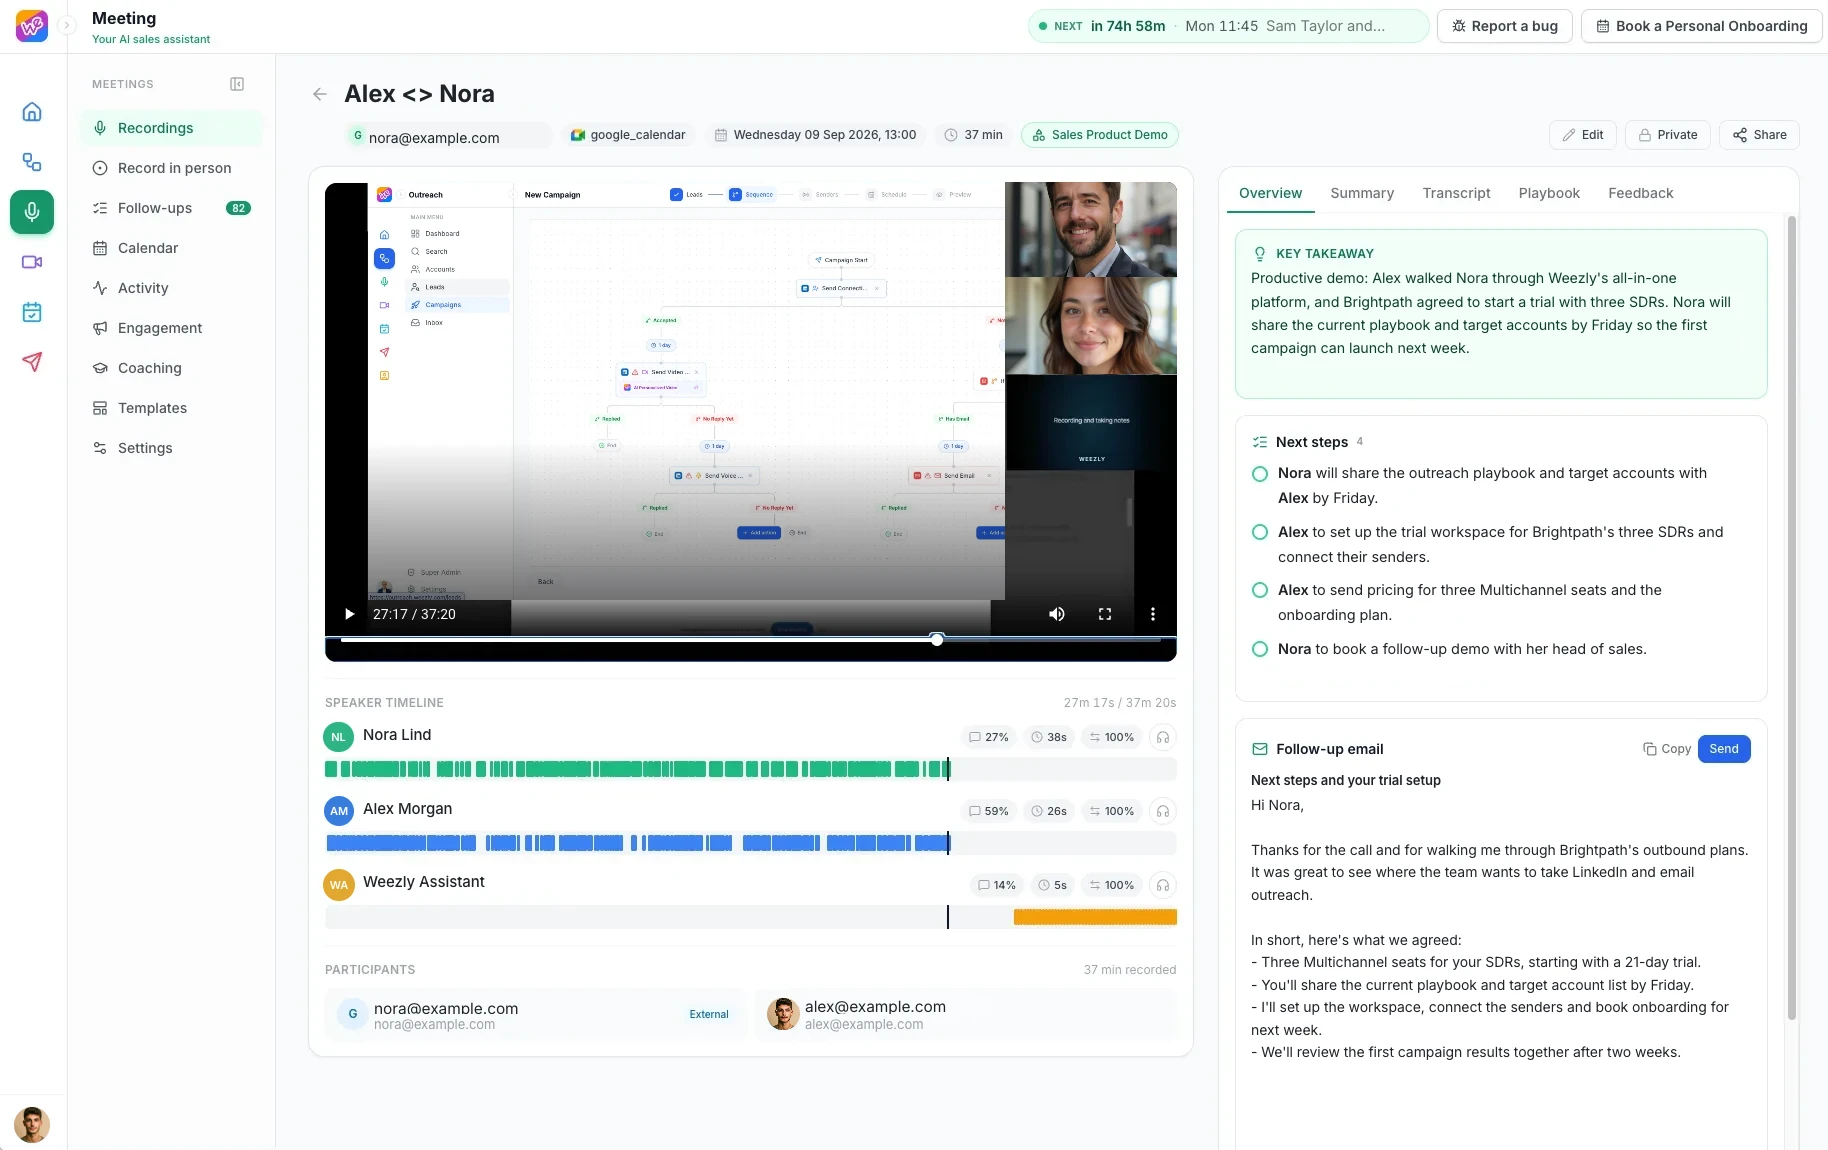Open Coaching in the meetings menu

click(171, 368)
